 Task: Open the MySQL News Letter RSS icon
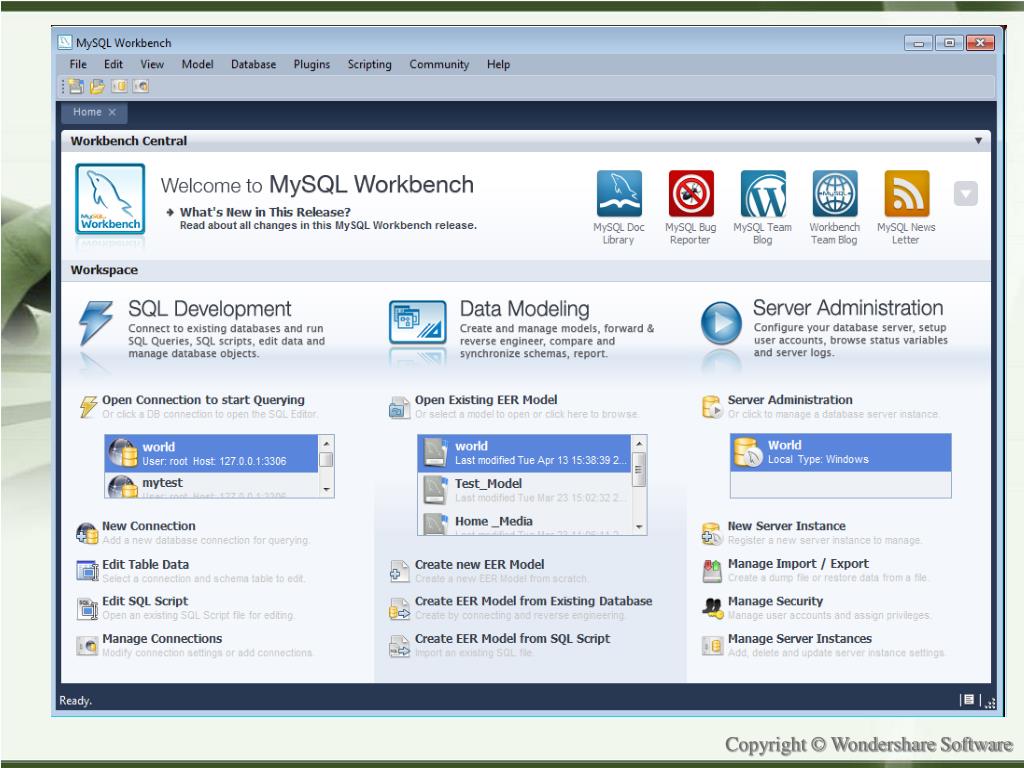(x=906, y=193)
